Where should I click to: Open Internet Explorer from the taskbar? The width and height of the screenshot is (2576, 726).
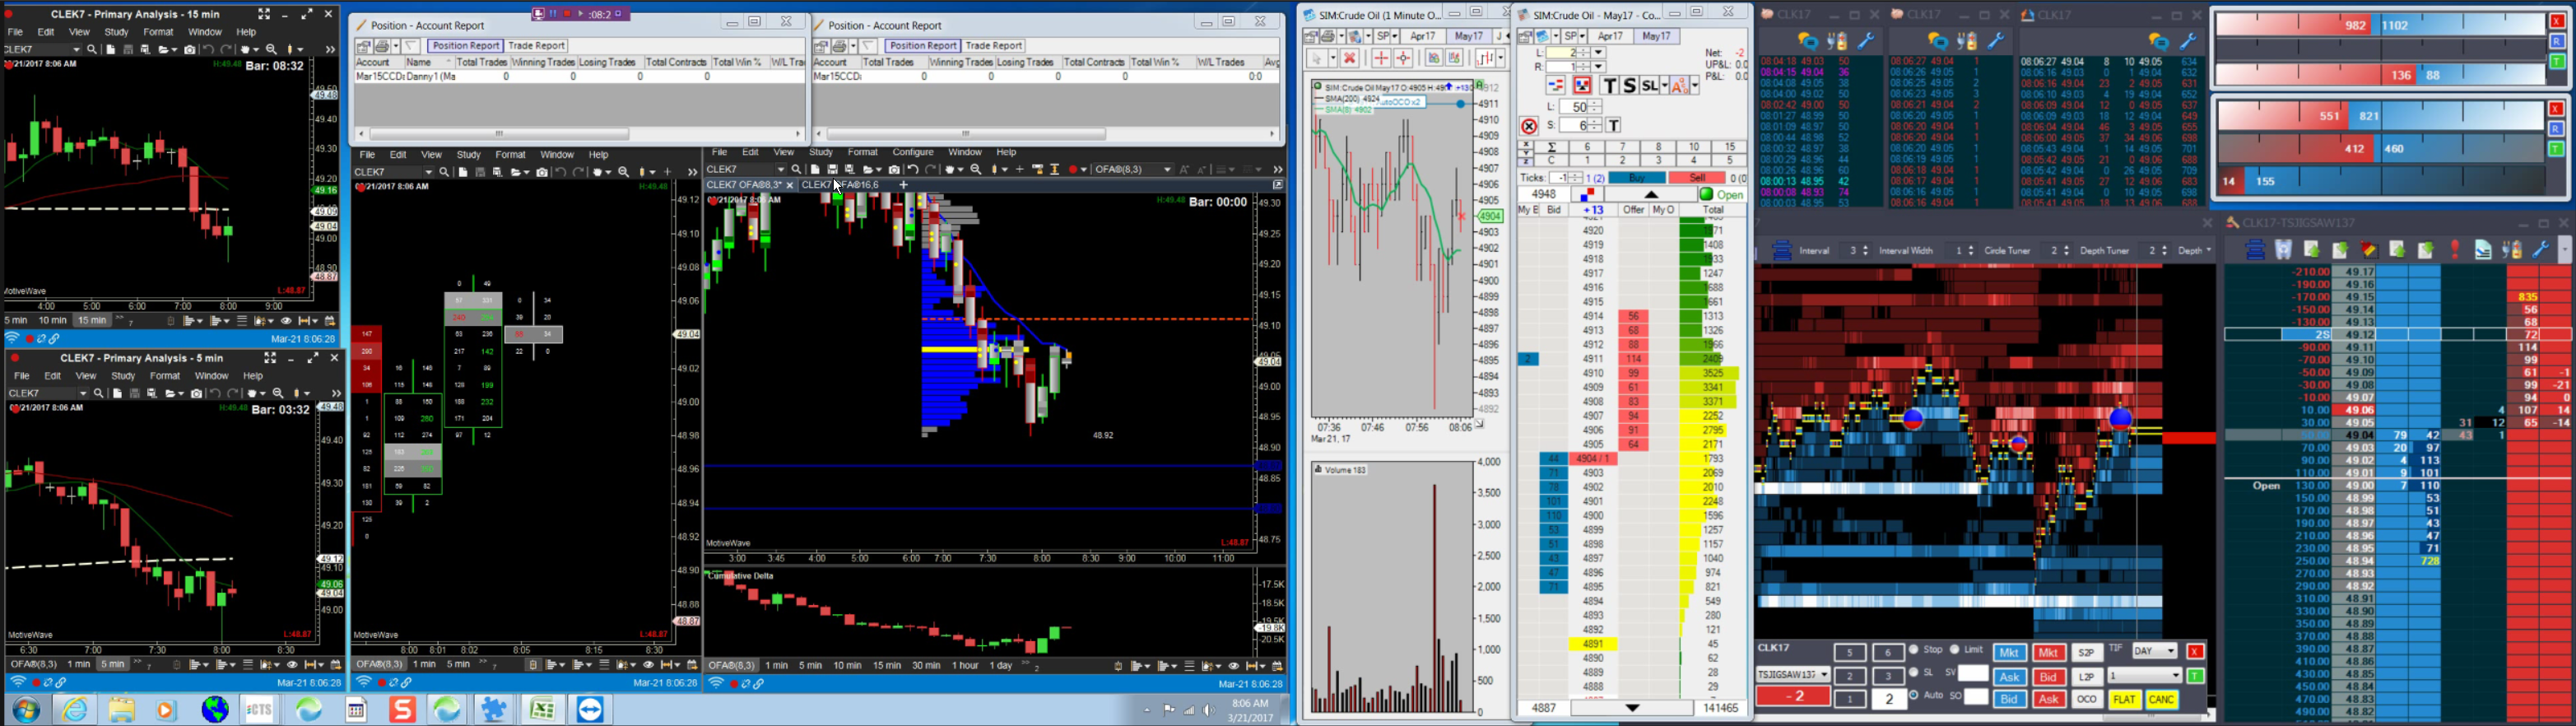75,709
